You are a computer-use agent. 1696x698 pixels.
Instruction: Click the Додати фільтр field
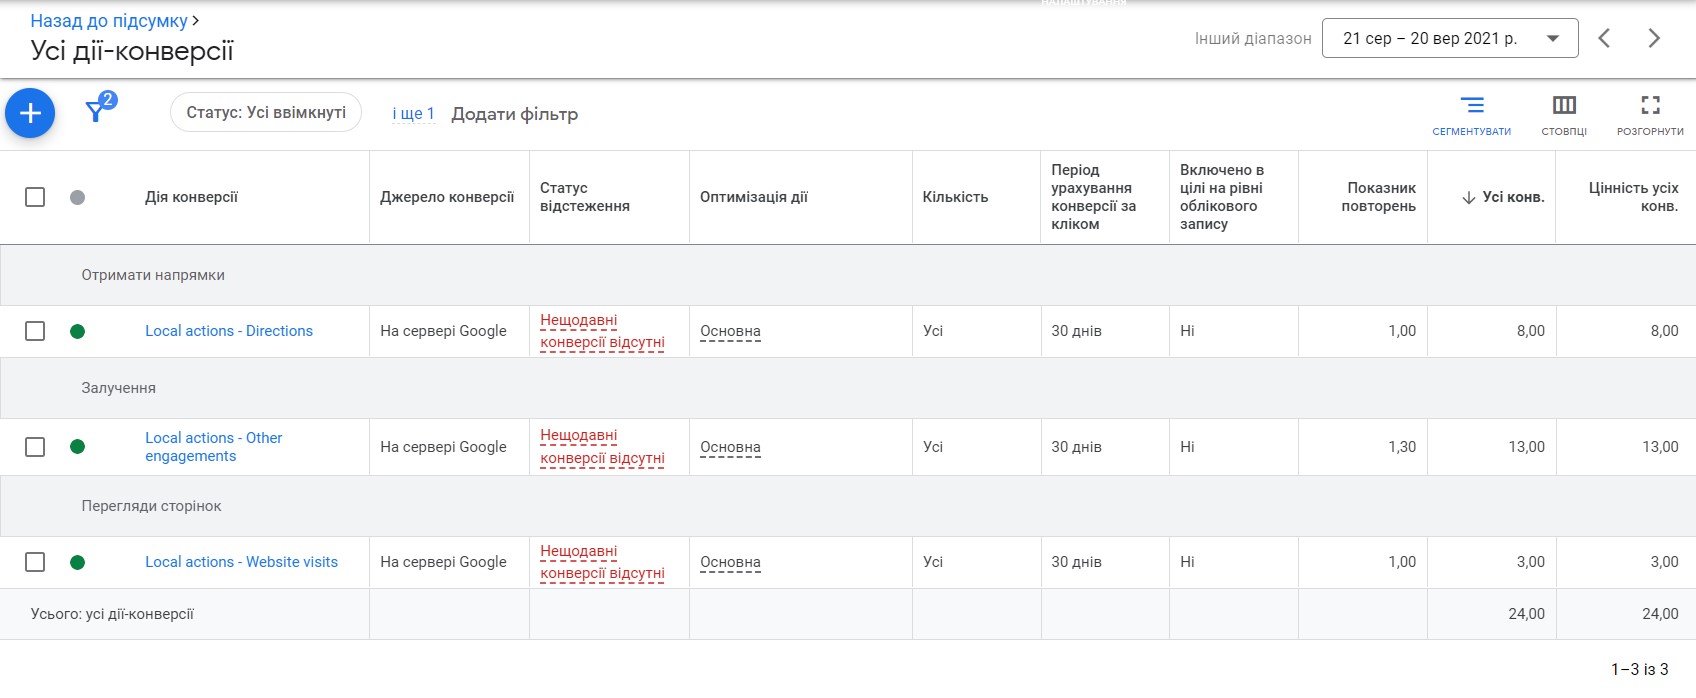(x=514, y=114)
